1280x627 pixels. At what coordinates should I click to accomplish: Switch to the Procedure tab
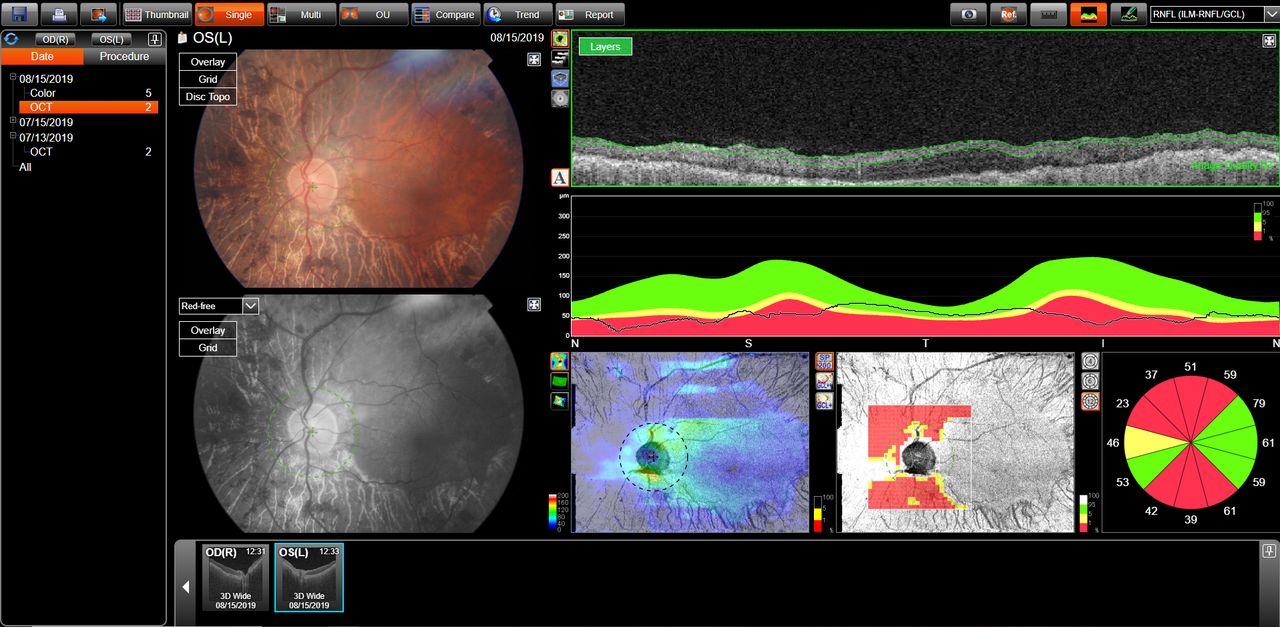click(x=124, y=57)
